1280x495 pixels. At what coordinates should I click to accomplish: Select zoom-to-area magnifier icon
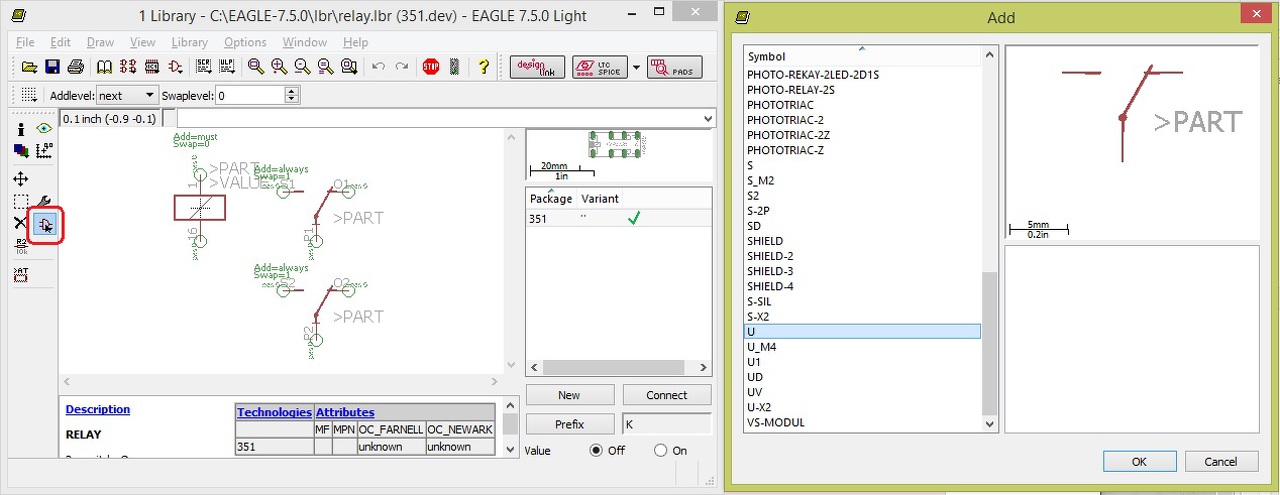(x=348, y=67)
